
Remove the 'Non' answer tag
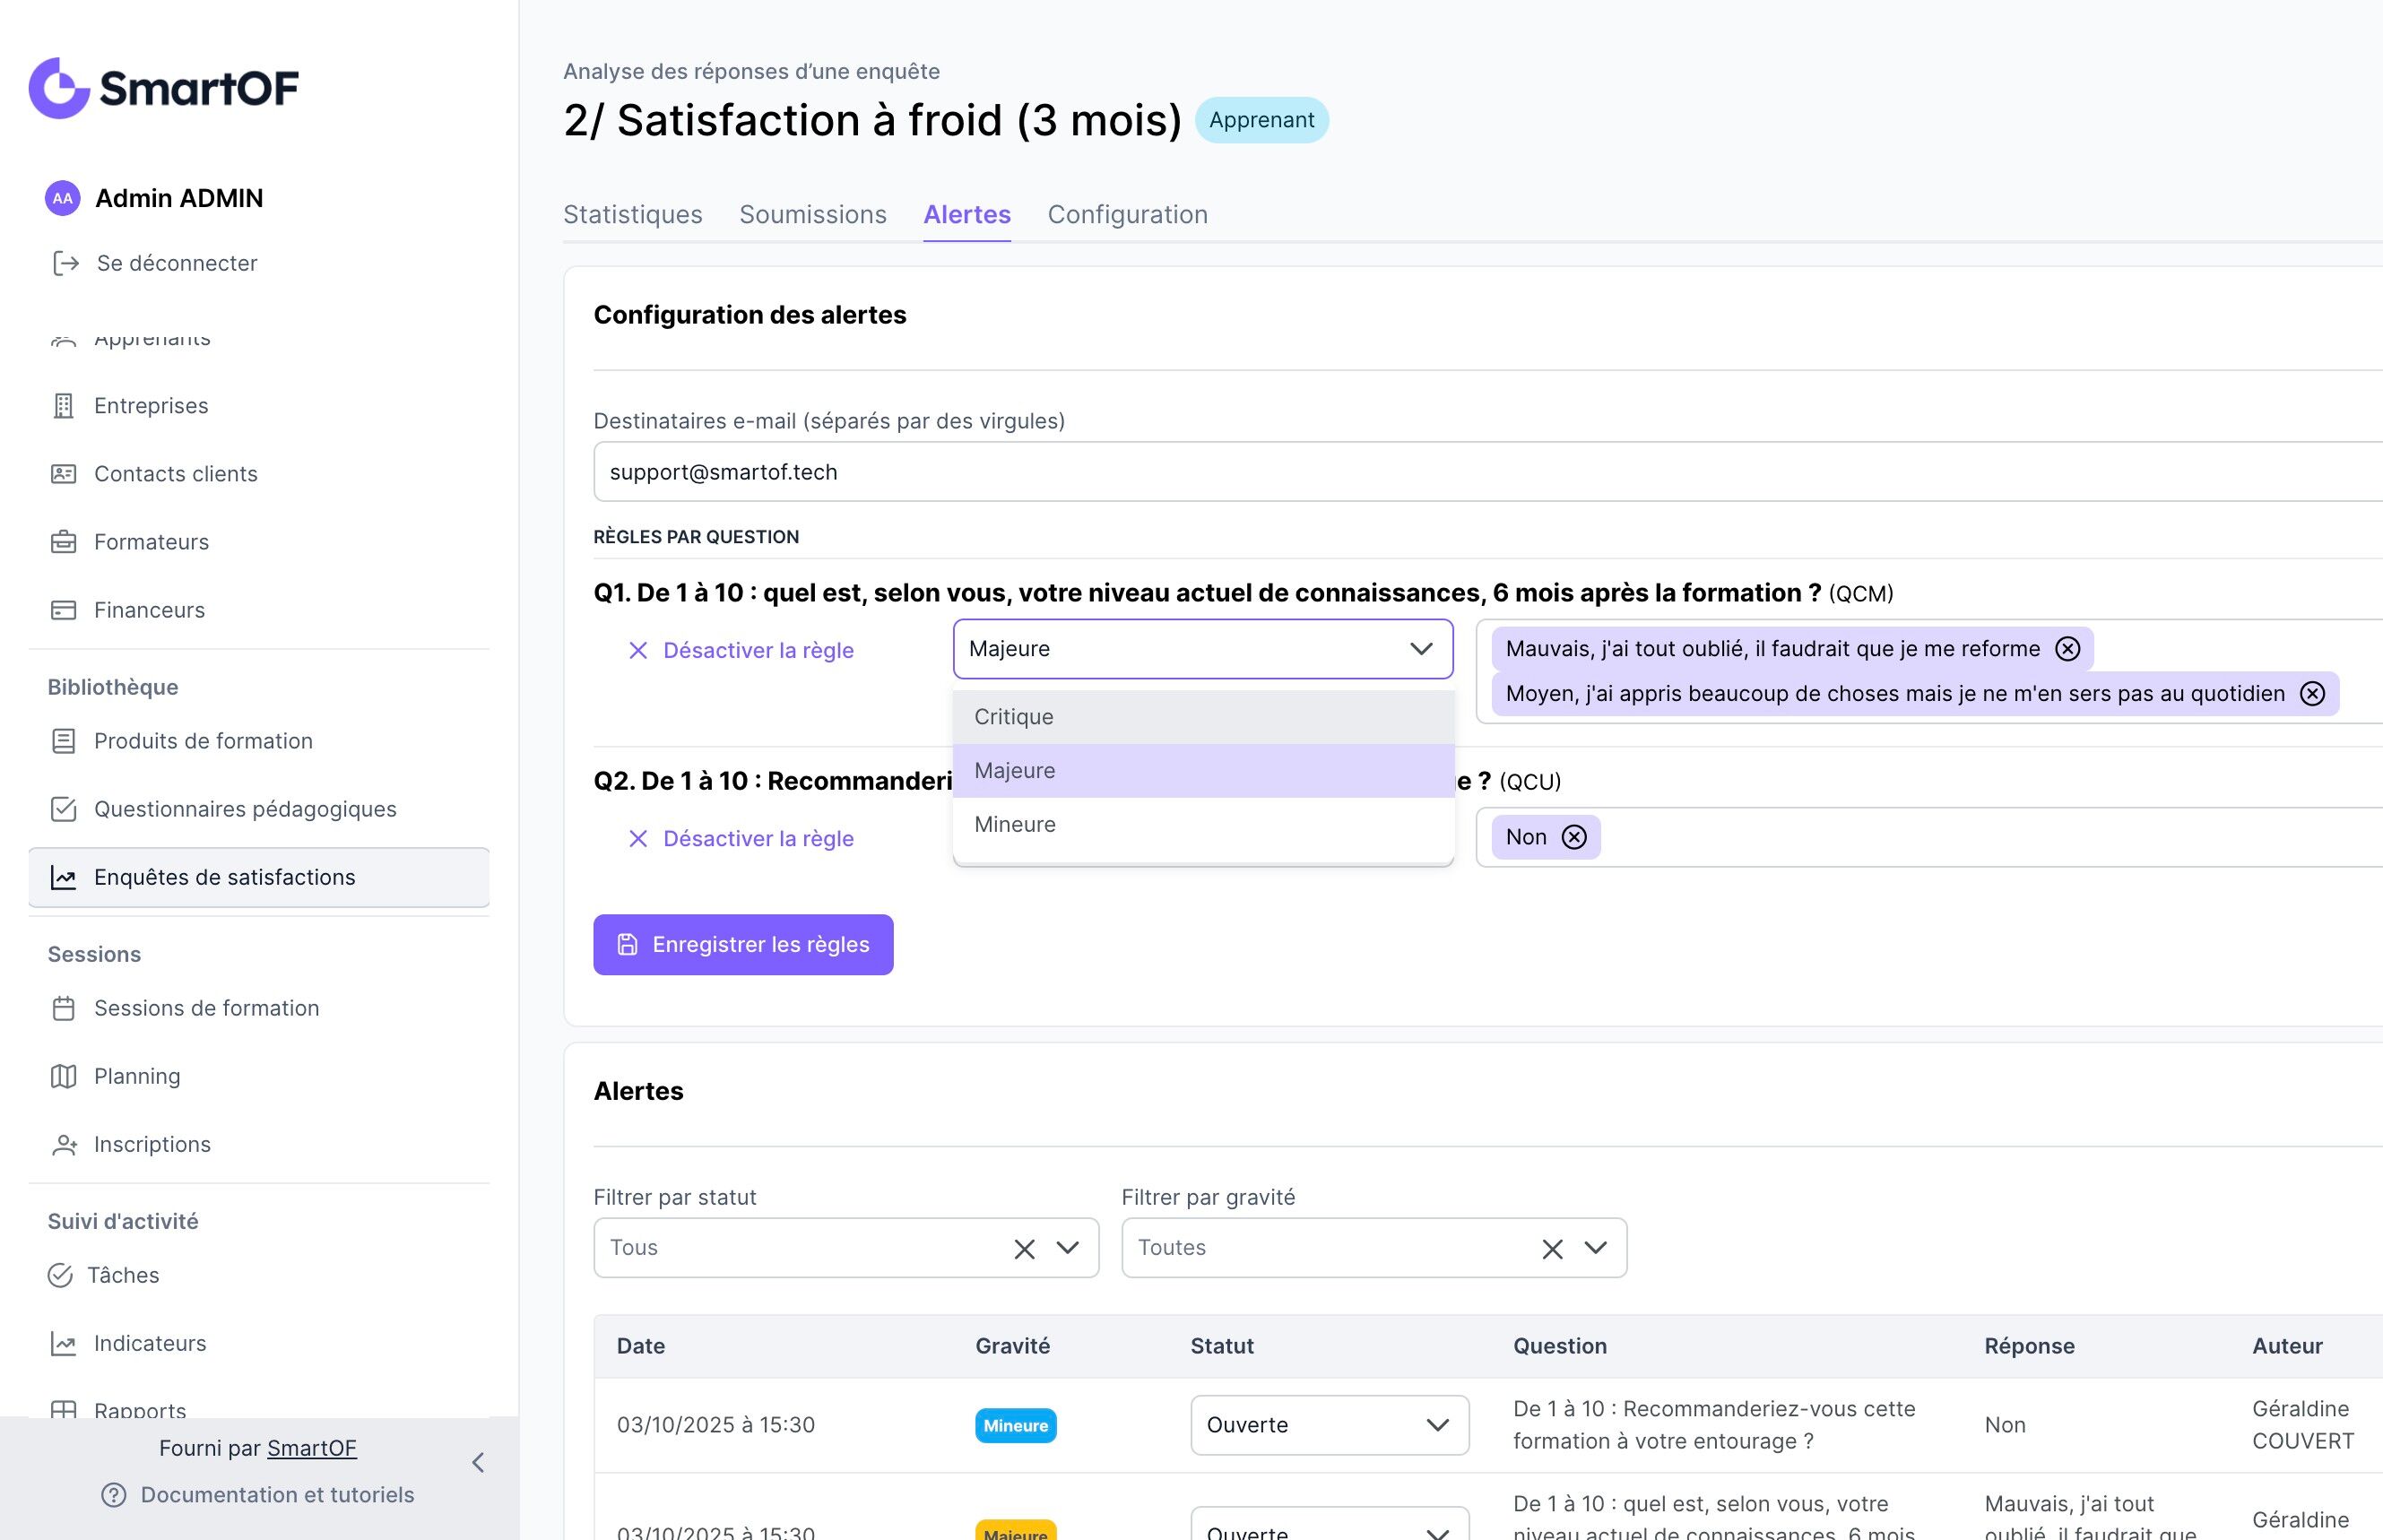(1574, 837)
